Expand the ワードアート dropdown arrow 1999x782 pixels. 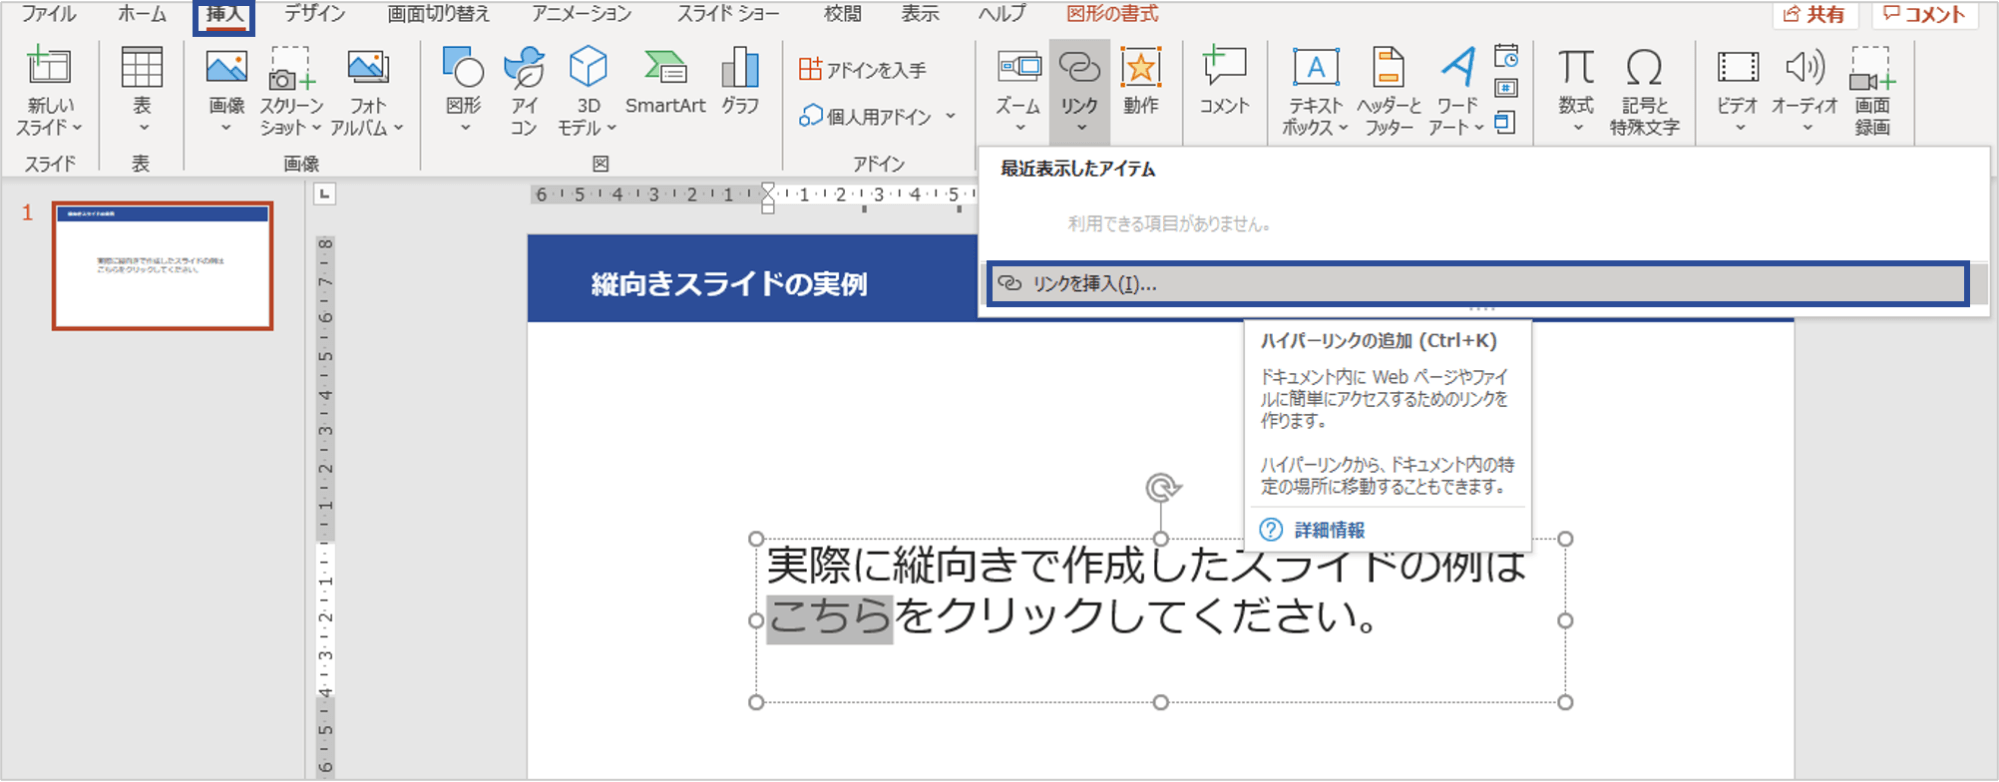coord(1478,128)
